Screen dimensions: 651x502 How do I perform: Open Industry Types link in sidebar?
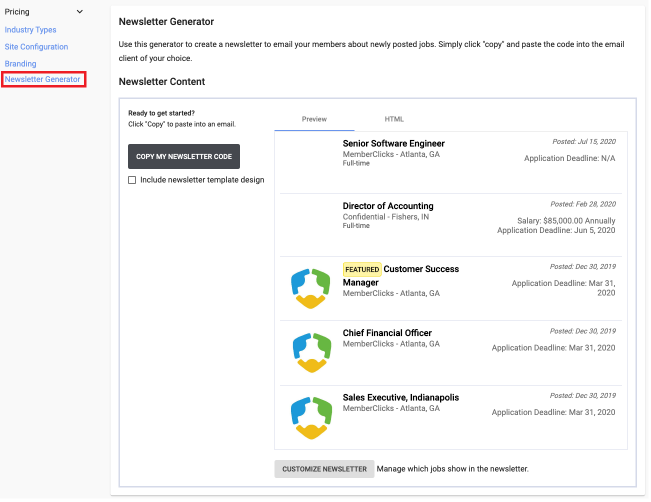pos(30,30)
